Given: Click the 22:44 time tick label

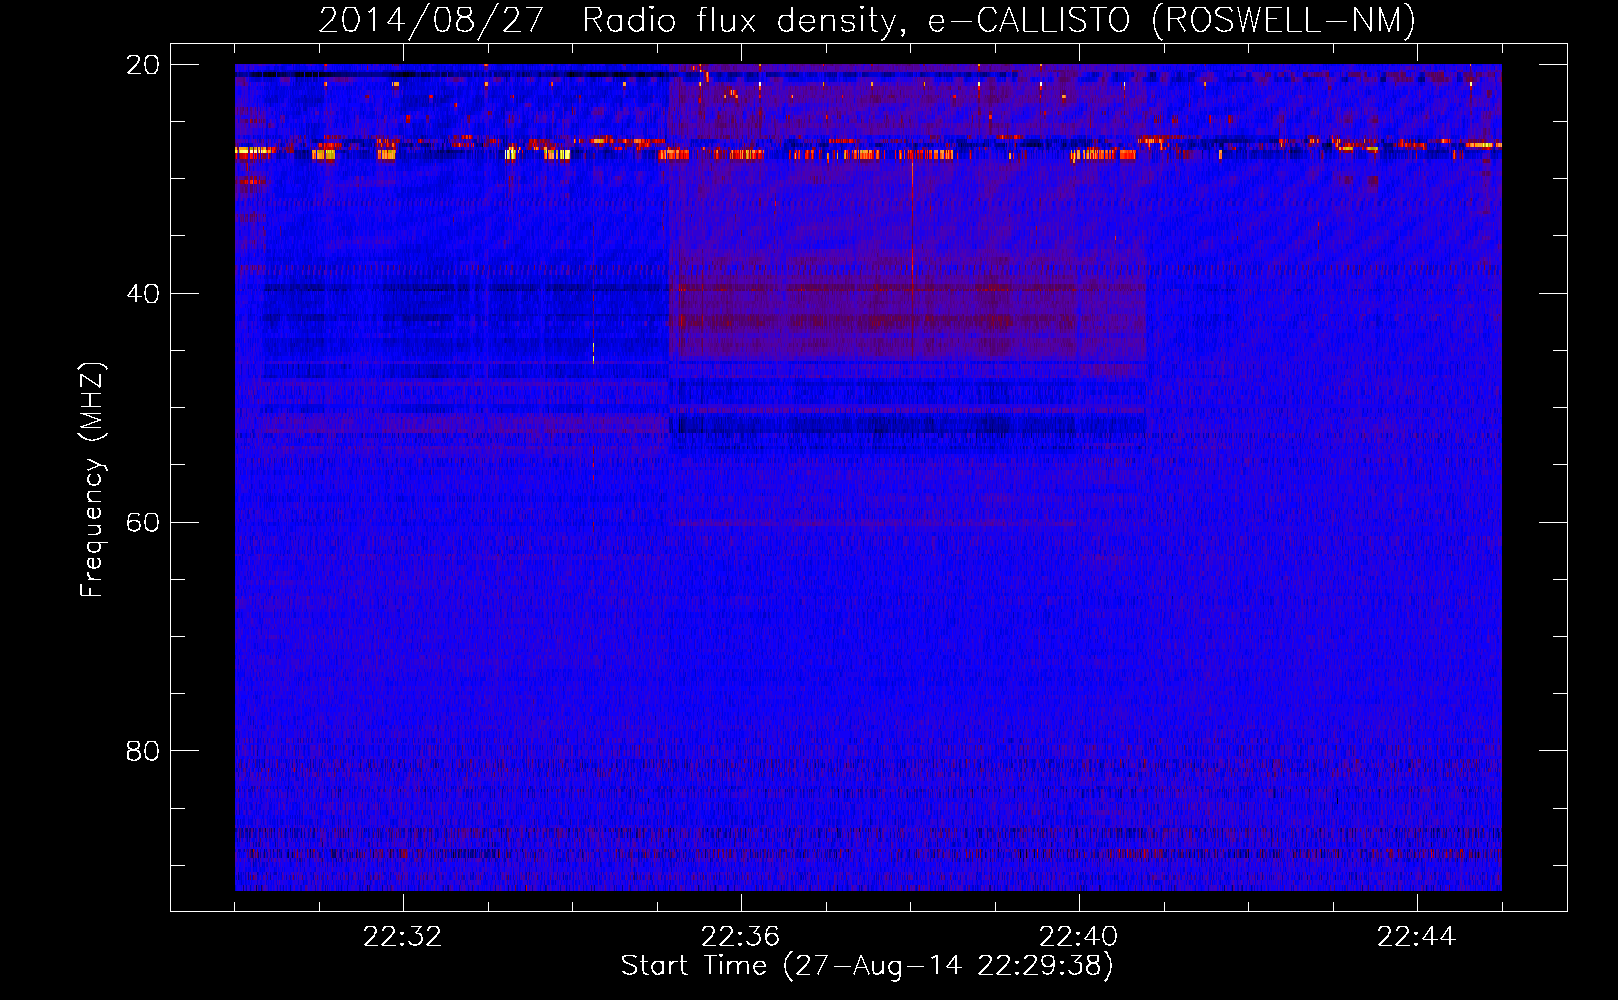Looking at the screenshot, I should point(1416,937).
